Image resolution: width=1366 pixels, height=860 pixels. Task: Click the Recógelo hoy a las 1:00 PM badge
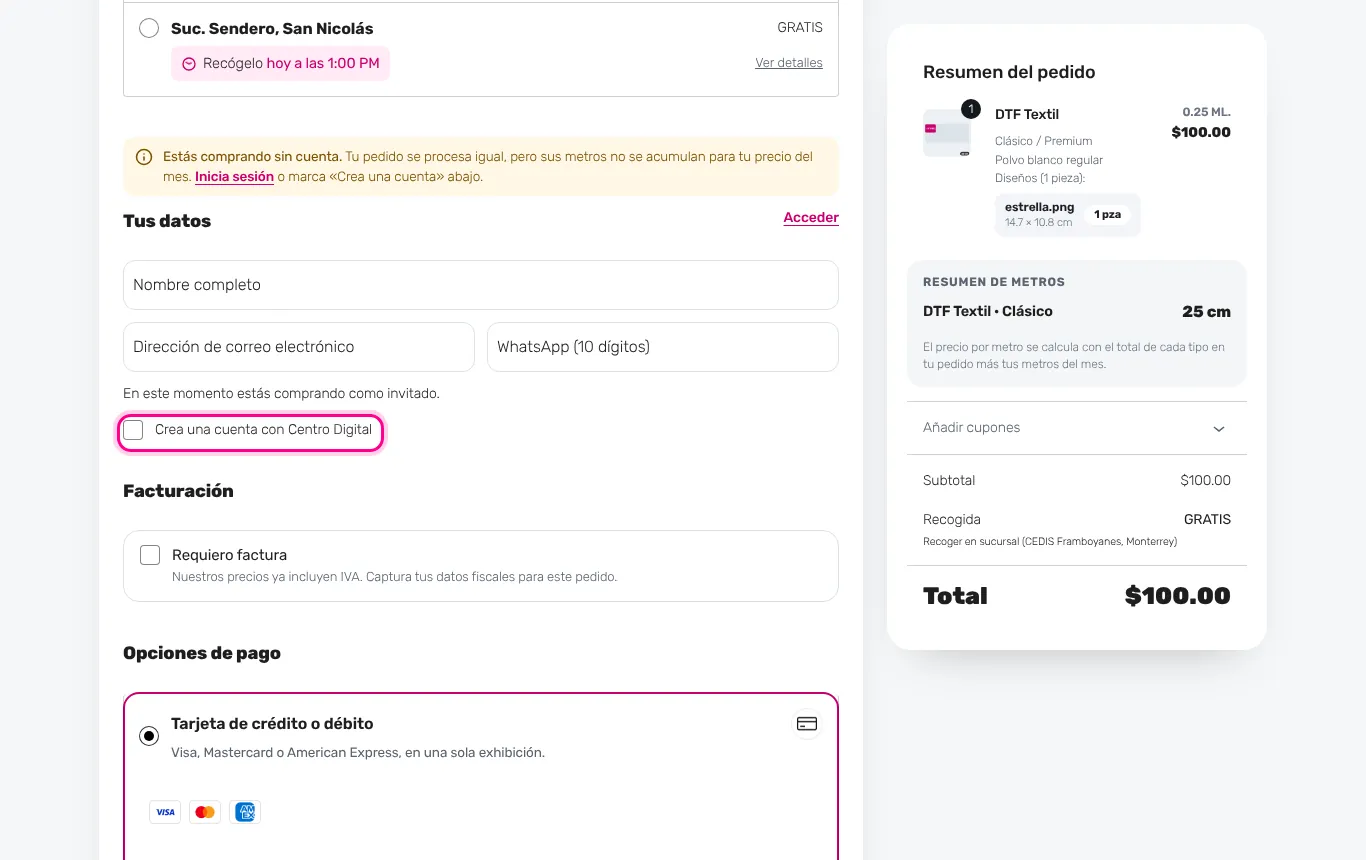280,64
